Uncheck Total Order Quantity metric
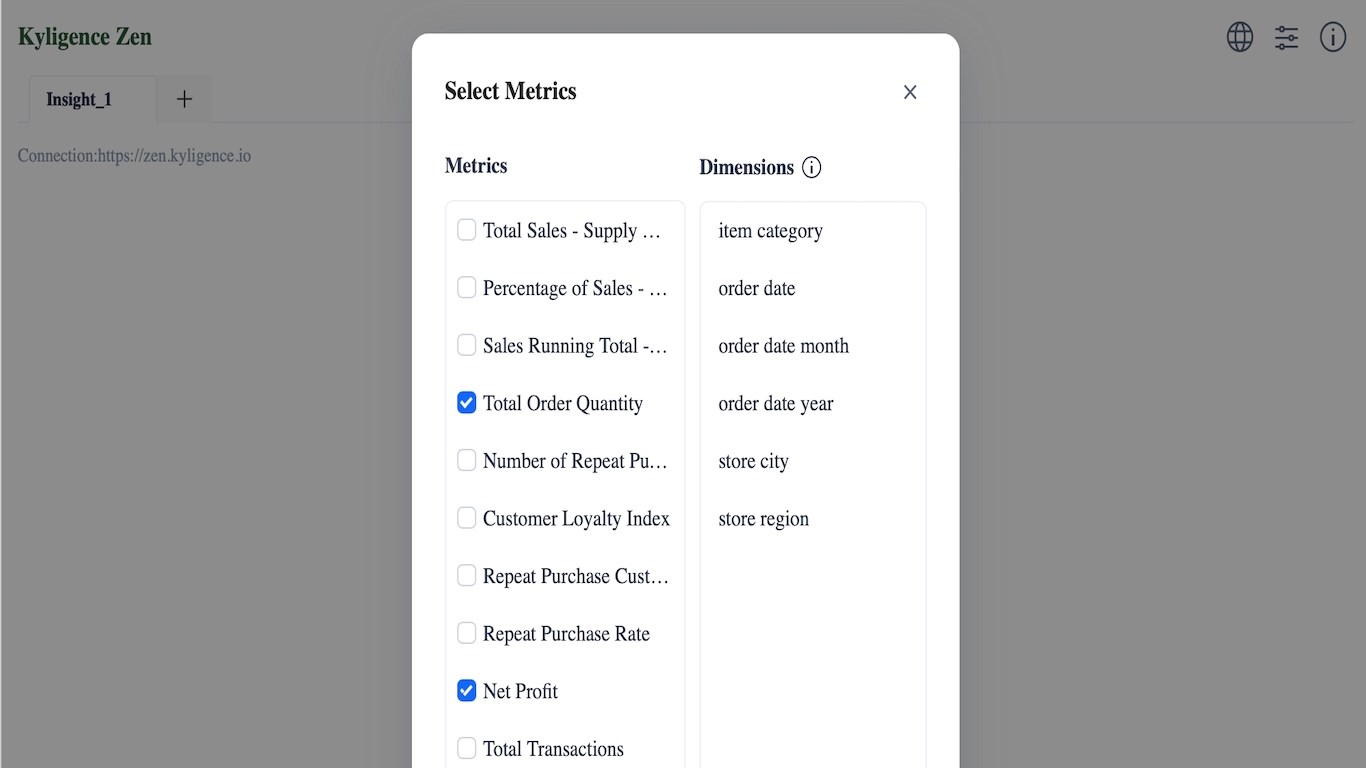1366x768 pixels. tap(466, 403)
